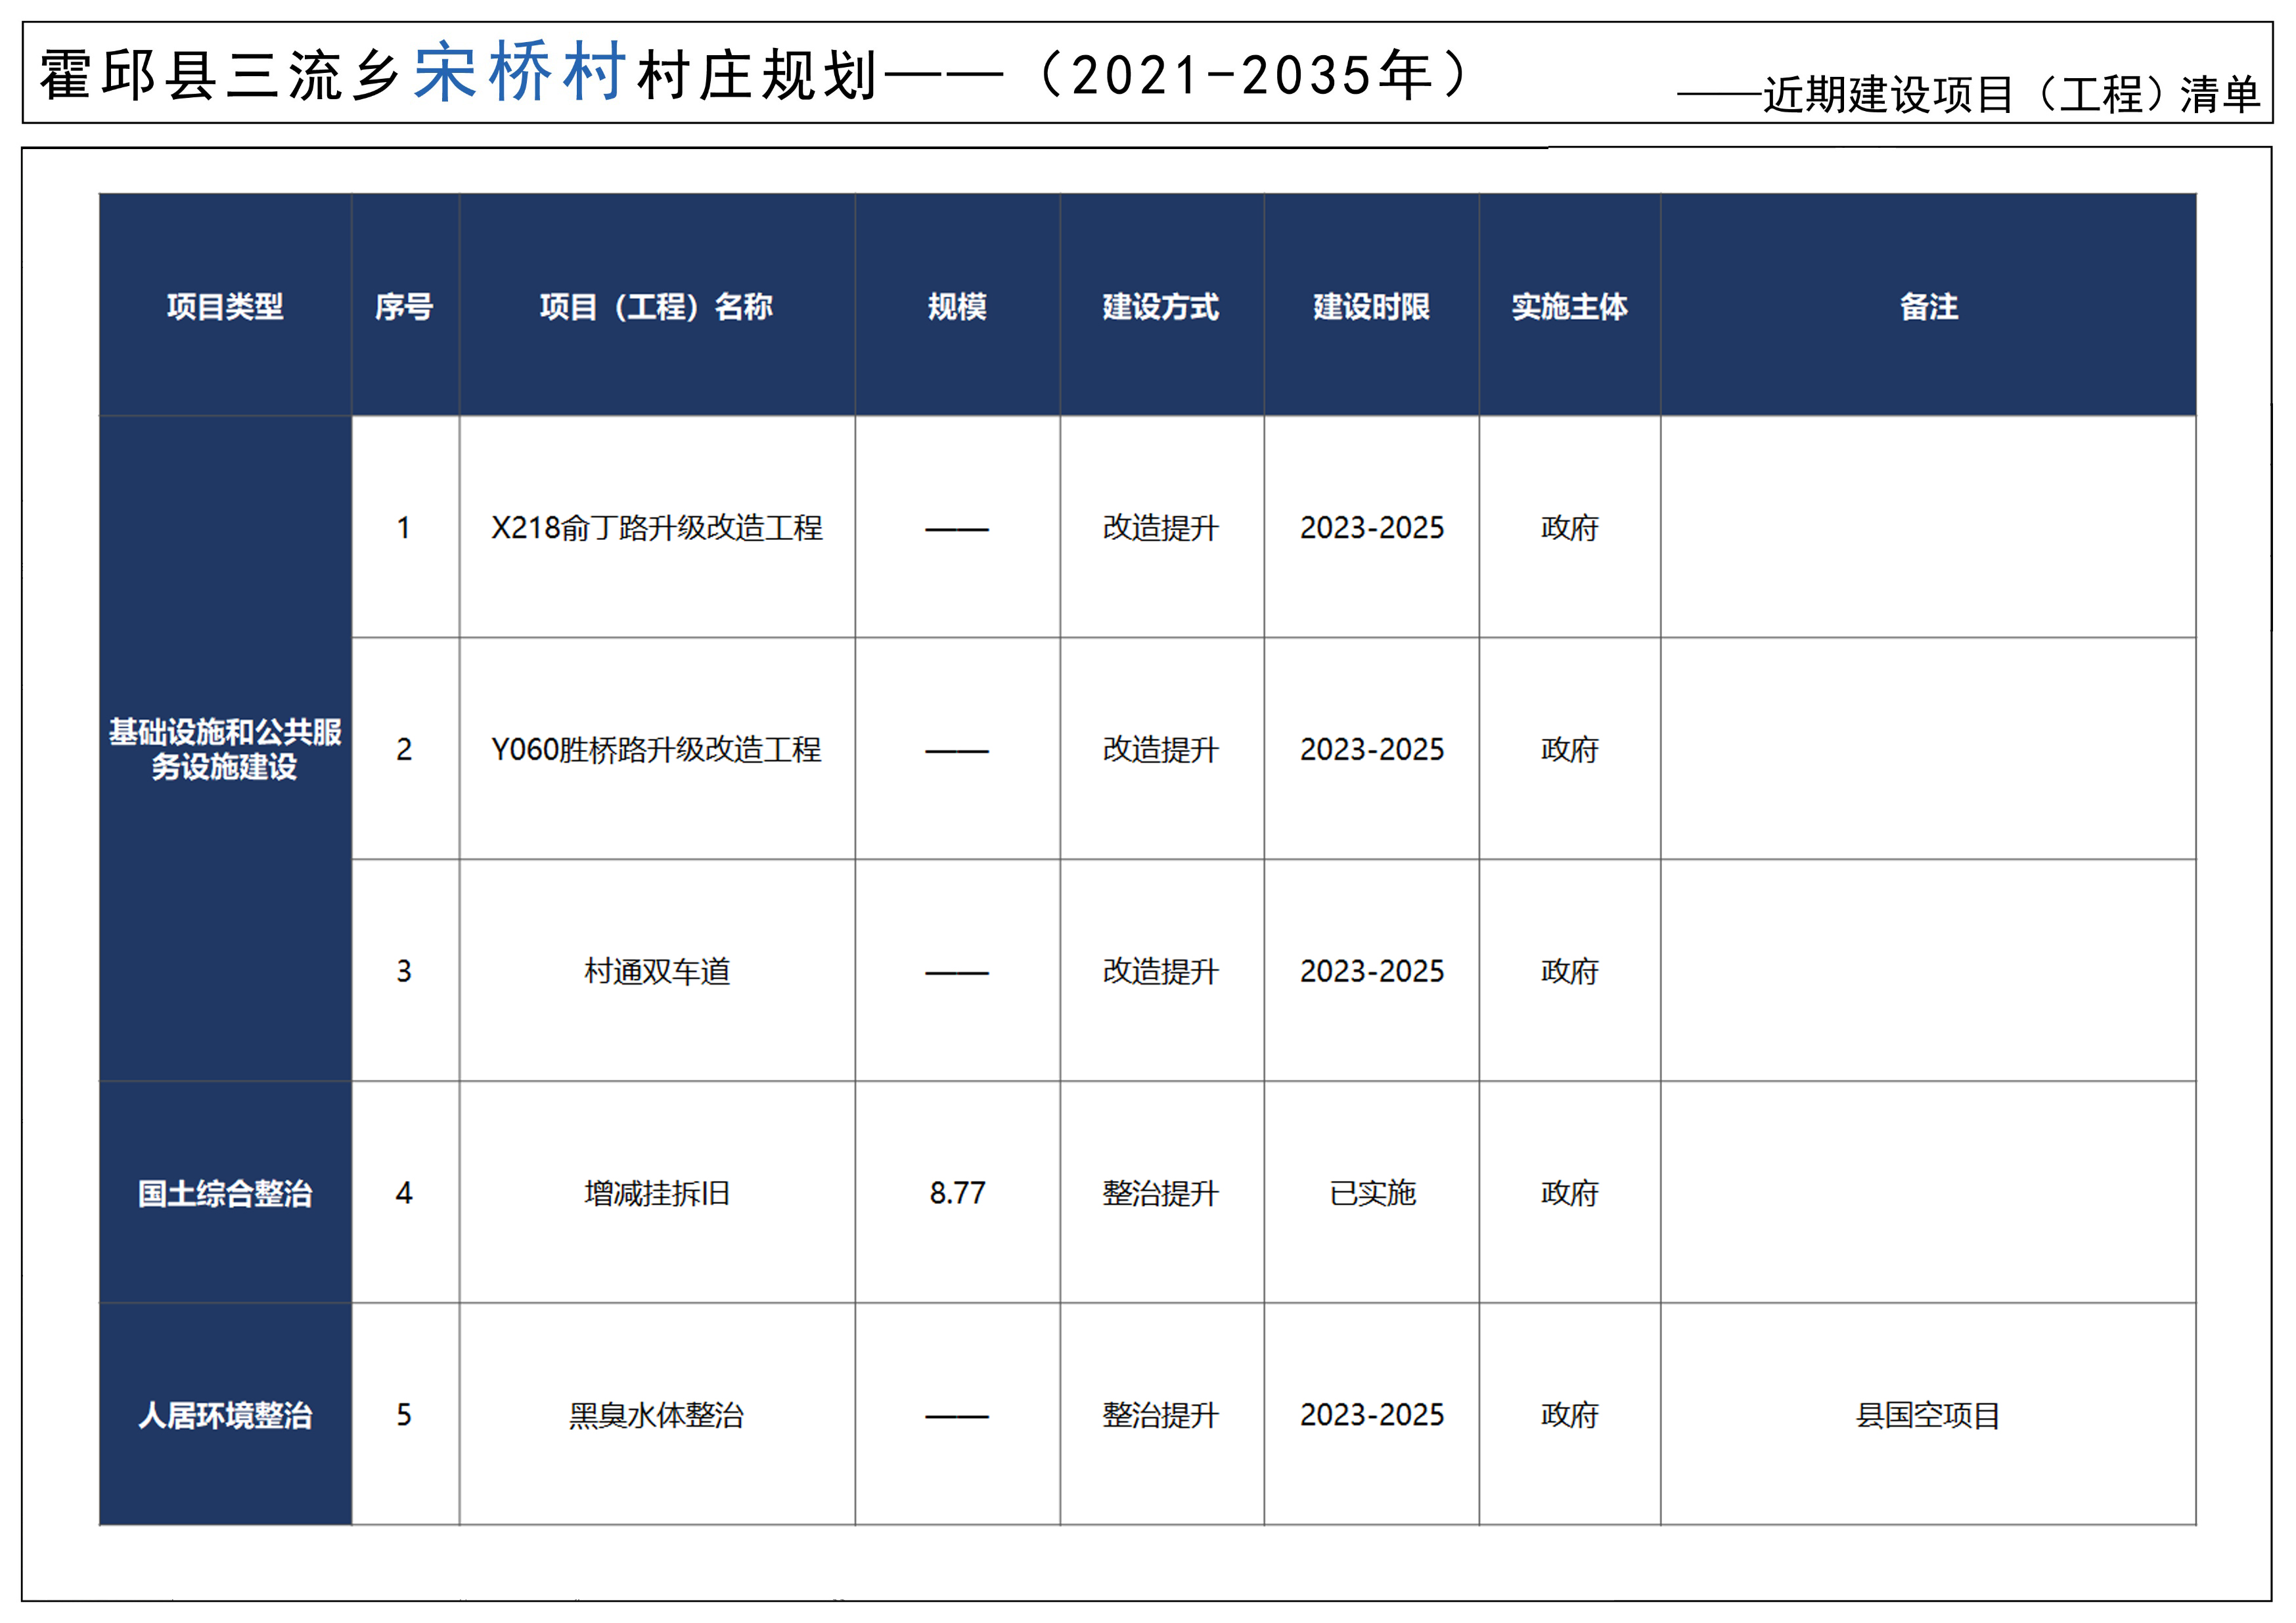Select the Y060胜桥路升级改造工程 cell

656,750
